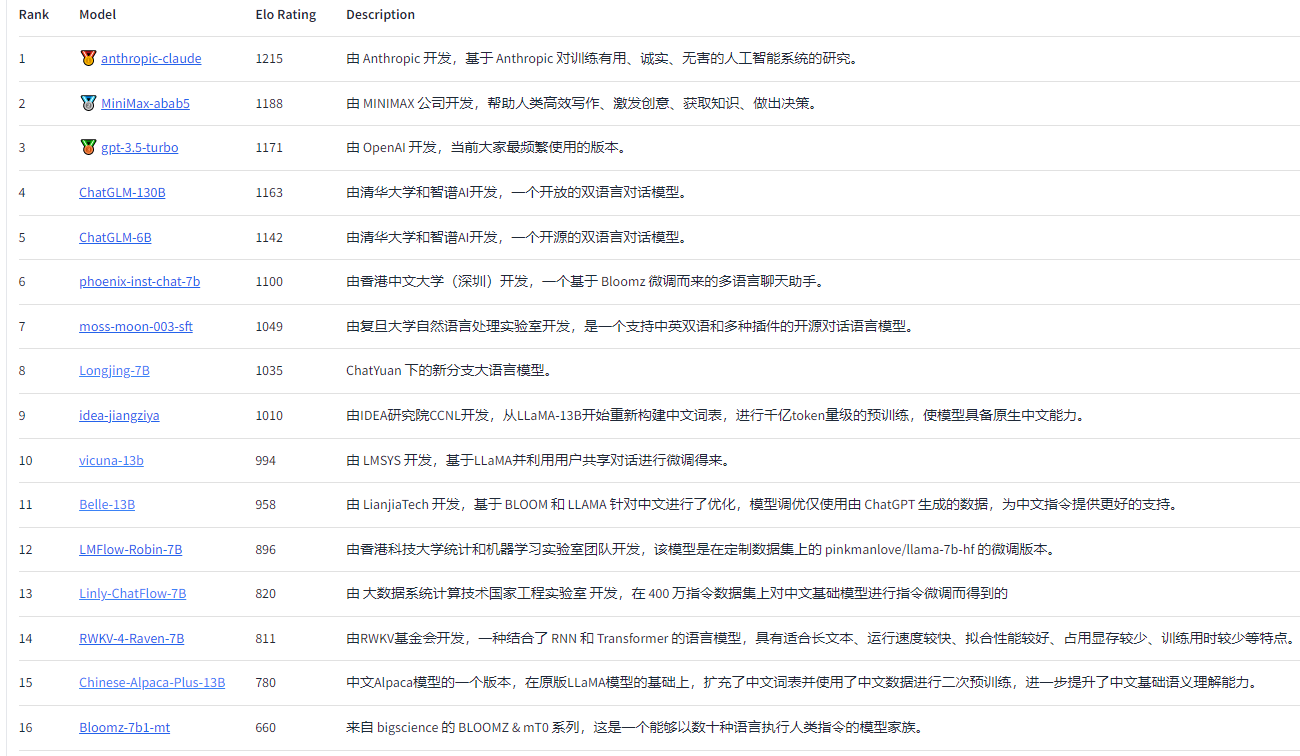Click the gold medal icon beside anthropic-claude
The height and width of the screenshot is (756, 1300).
click(88, 58)
